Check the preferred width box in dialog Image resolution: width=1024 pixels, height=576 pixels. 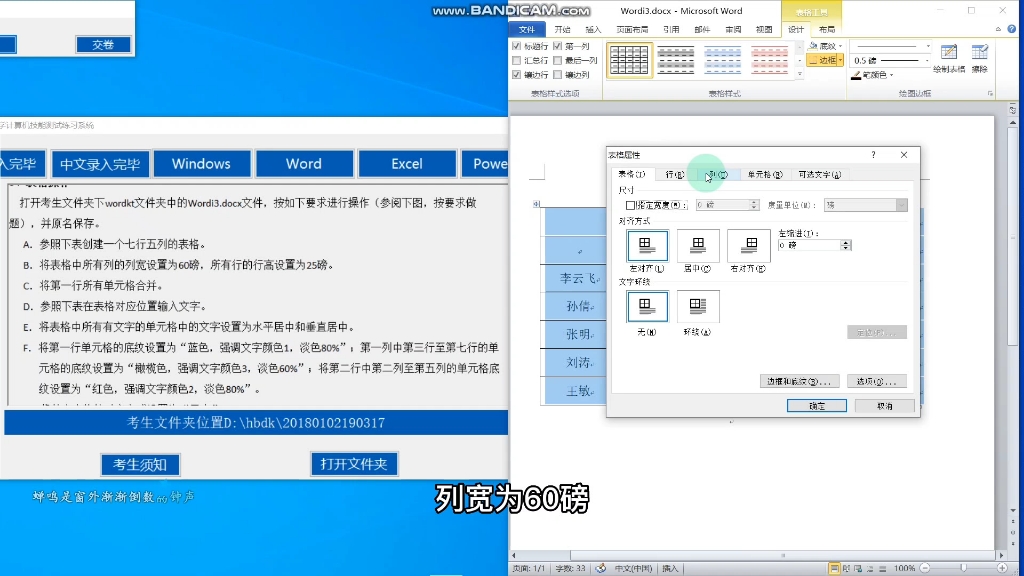(629, 205)
